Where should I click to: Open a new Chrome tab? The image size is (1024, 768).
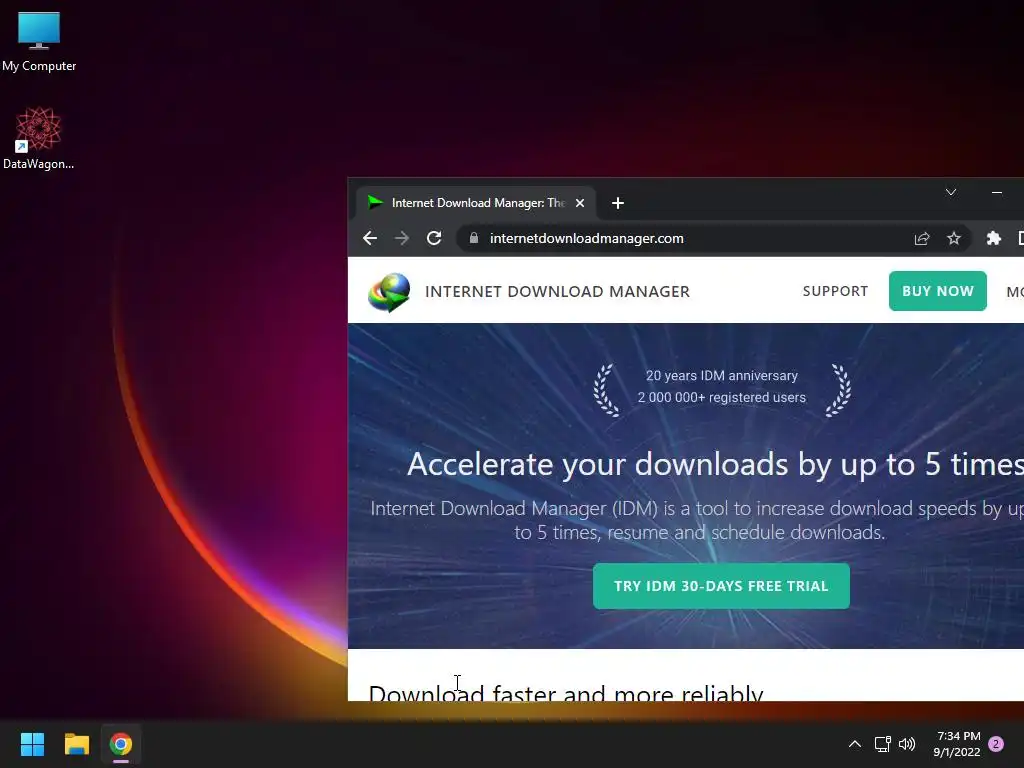click(618, 203)
